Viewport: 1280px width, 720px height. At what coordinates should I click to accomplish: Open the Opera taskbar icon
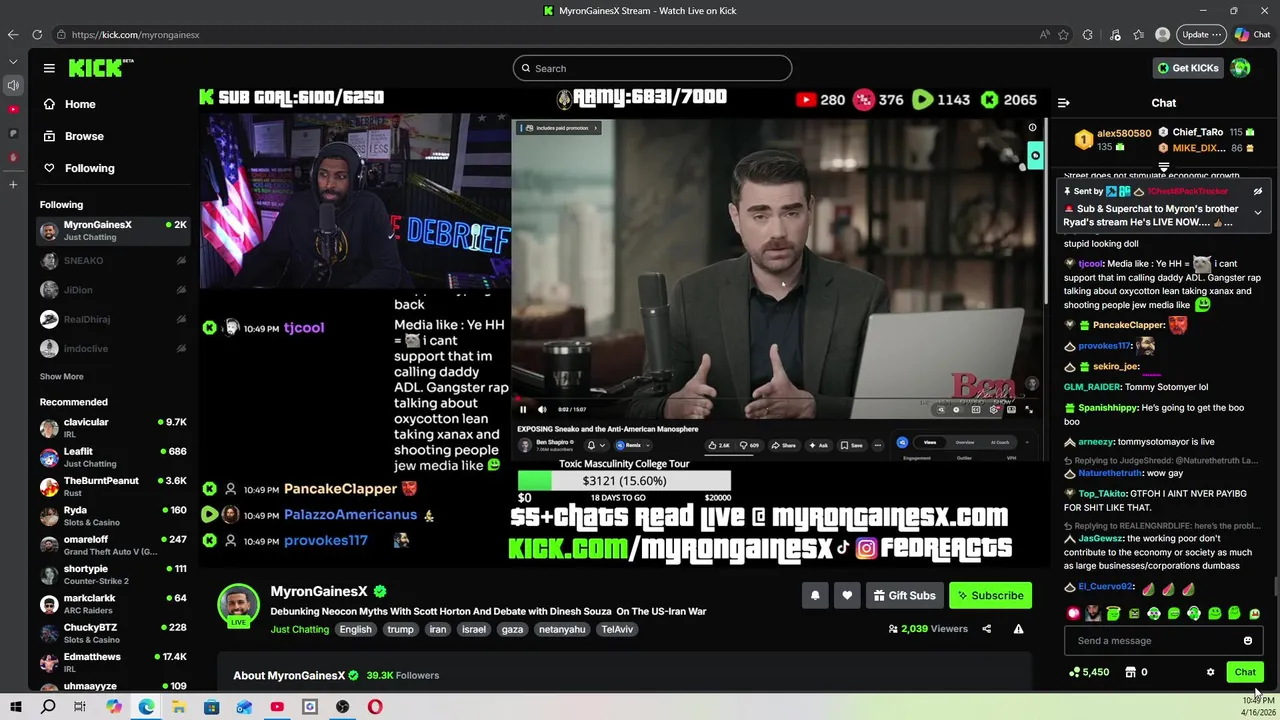375,707
